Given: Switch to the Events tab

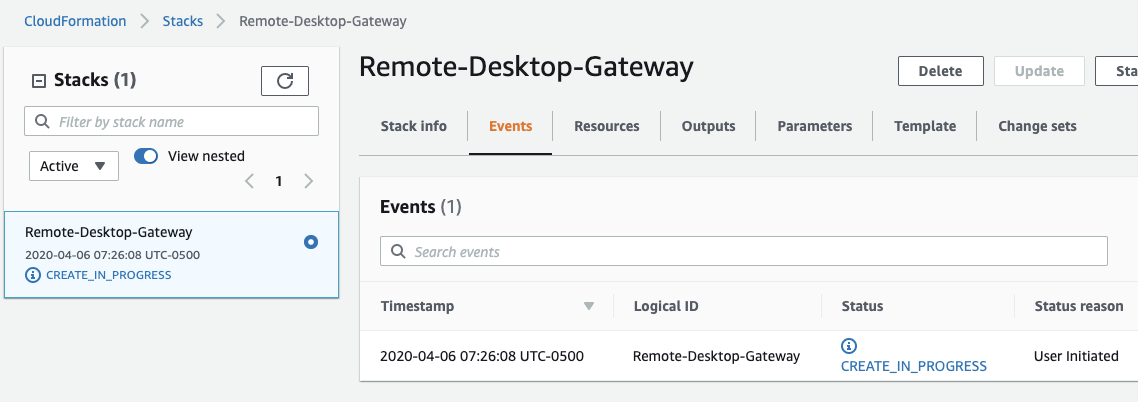Looking at the screenshot, I should pos(510,126).
